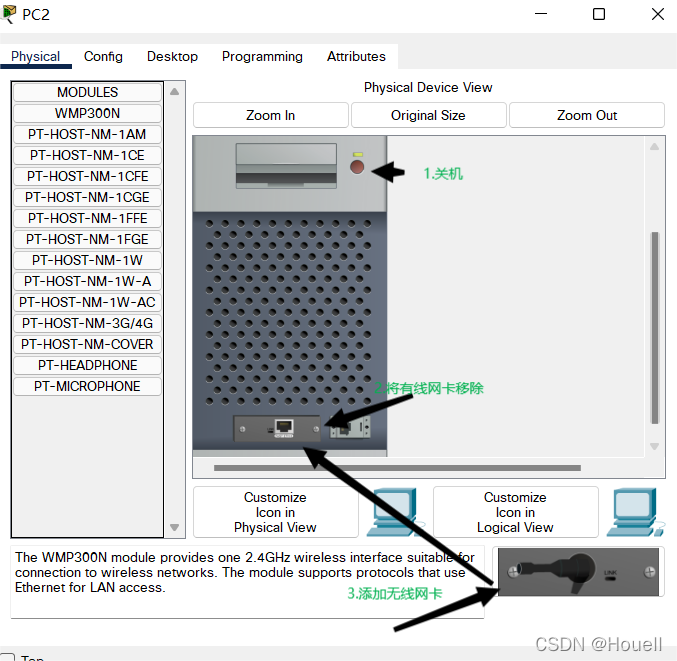
Task: Click the device view vertical scrollbar thumb
Action: coord(655,328)
